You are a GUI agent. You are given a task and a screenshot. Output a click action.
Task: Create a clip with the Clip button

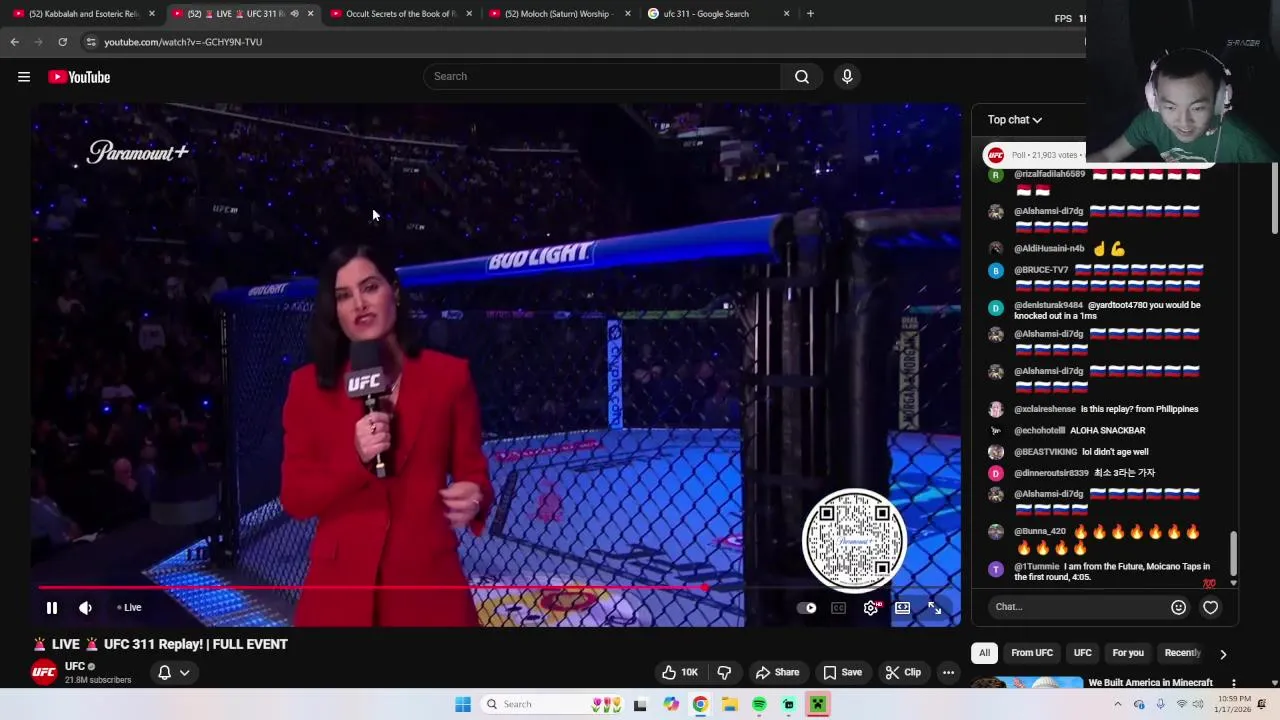[903, 672]
